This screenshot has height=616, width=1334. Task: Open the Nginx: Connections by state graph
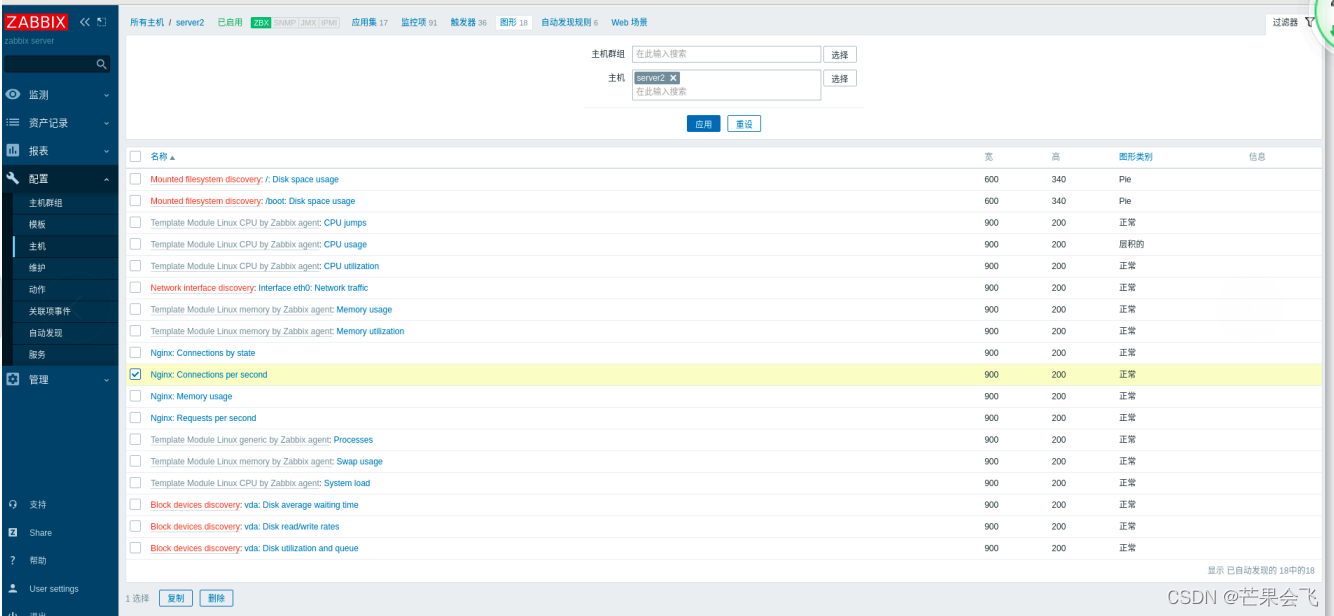pos(203,353)
